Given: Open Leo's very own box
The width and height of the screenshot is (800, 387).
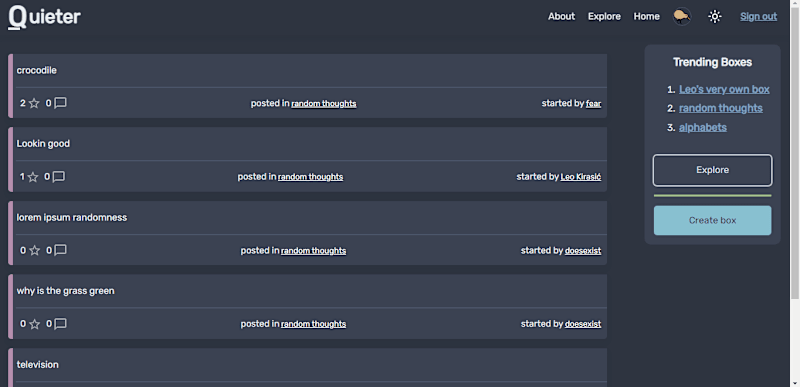Looking at the screenshot, I should (724, 89).
